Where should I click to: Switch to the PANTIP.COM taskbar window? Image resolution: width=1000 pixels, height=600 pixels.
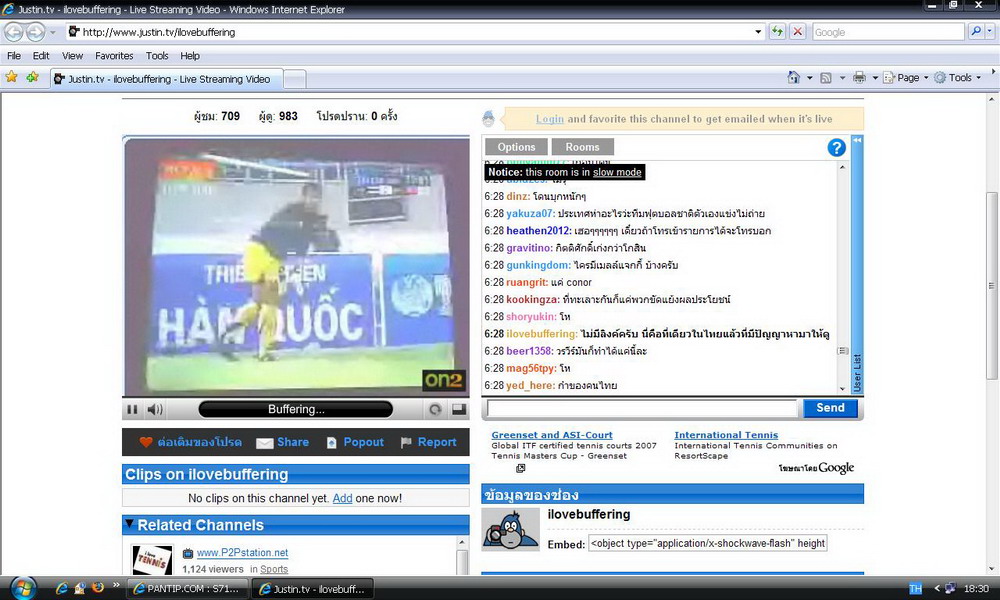pos(187,589)
